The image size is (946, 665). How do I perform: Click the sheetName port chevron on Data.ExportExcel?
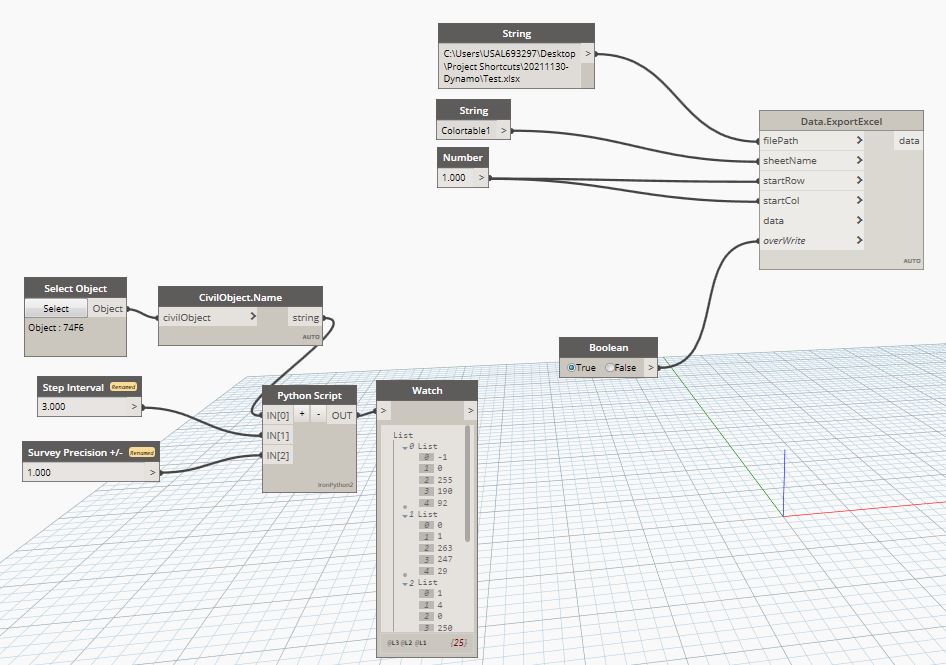pos(859,160)
